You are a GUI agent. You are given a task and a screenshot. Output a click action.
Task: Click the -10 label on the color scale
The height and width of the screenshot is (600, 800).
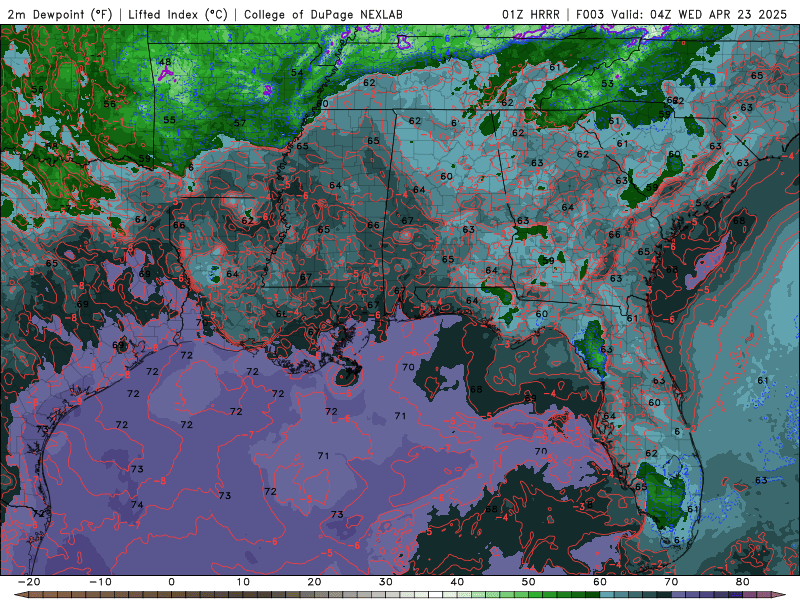[x=100, y=582]
